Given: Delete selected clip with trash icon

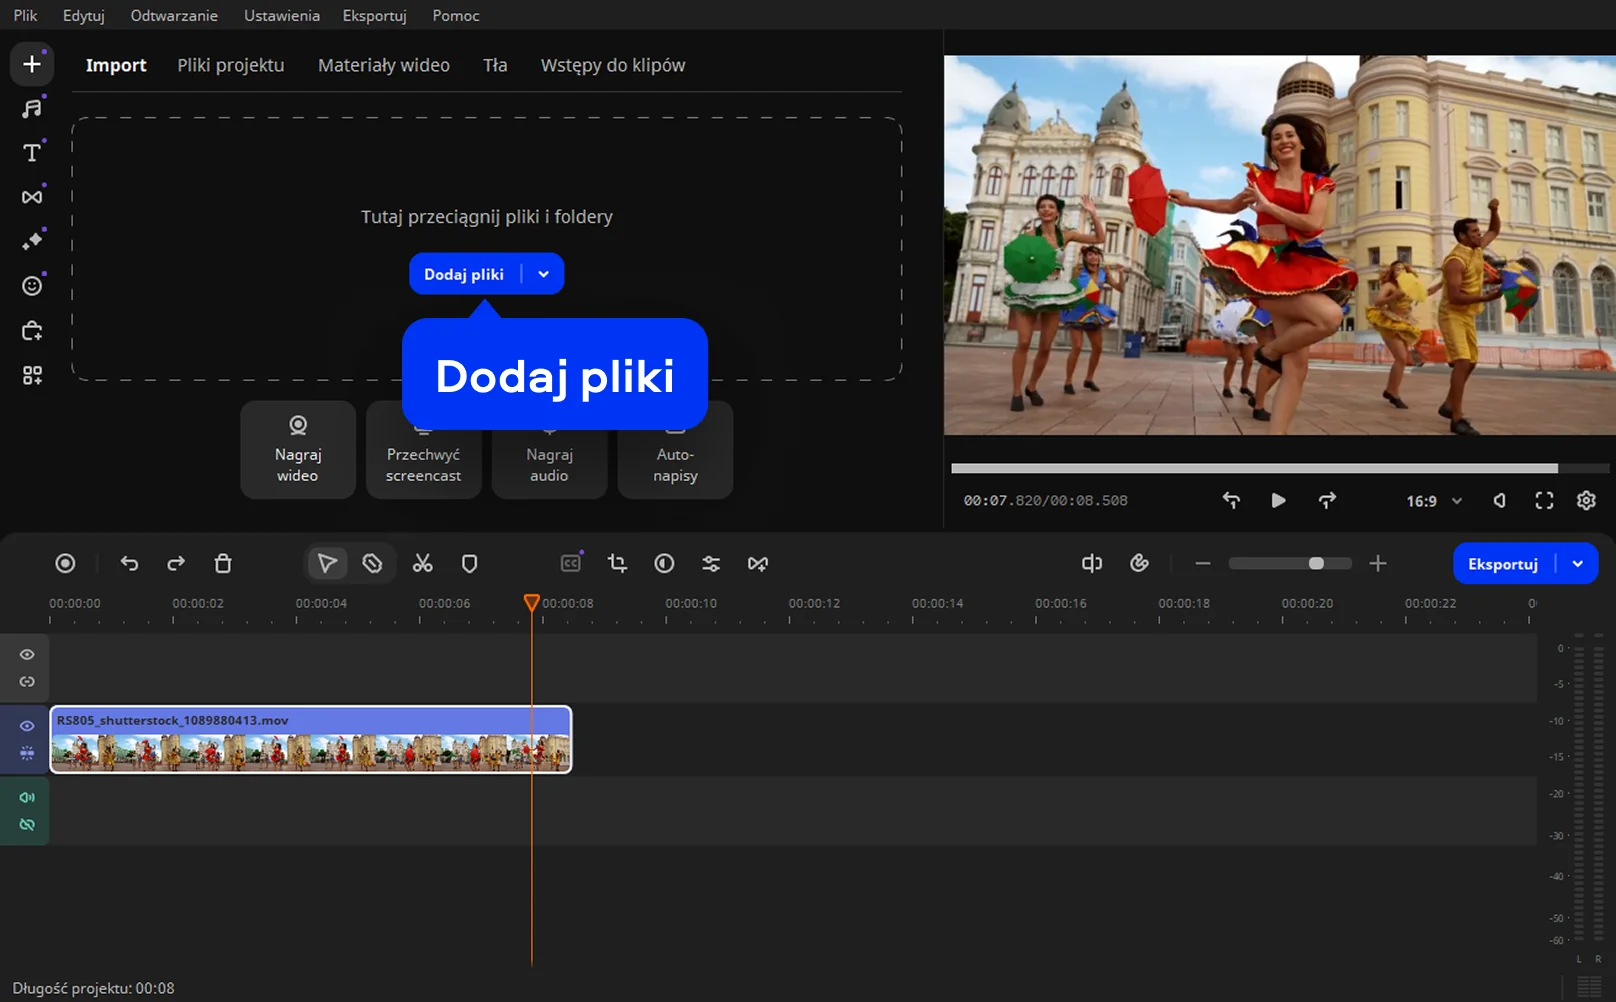Looking at the screenshot, I should (223, 564).
